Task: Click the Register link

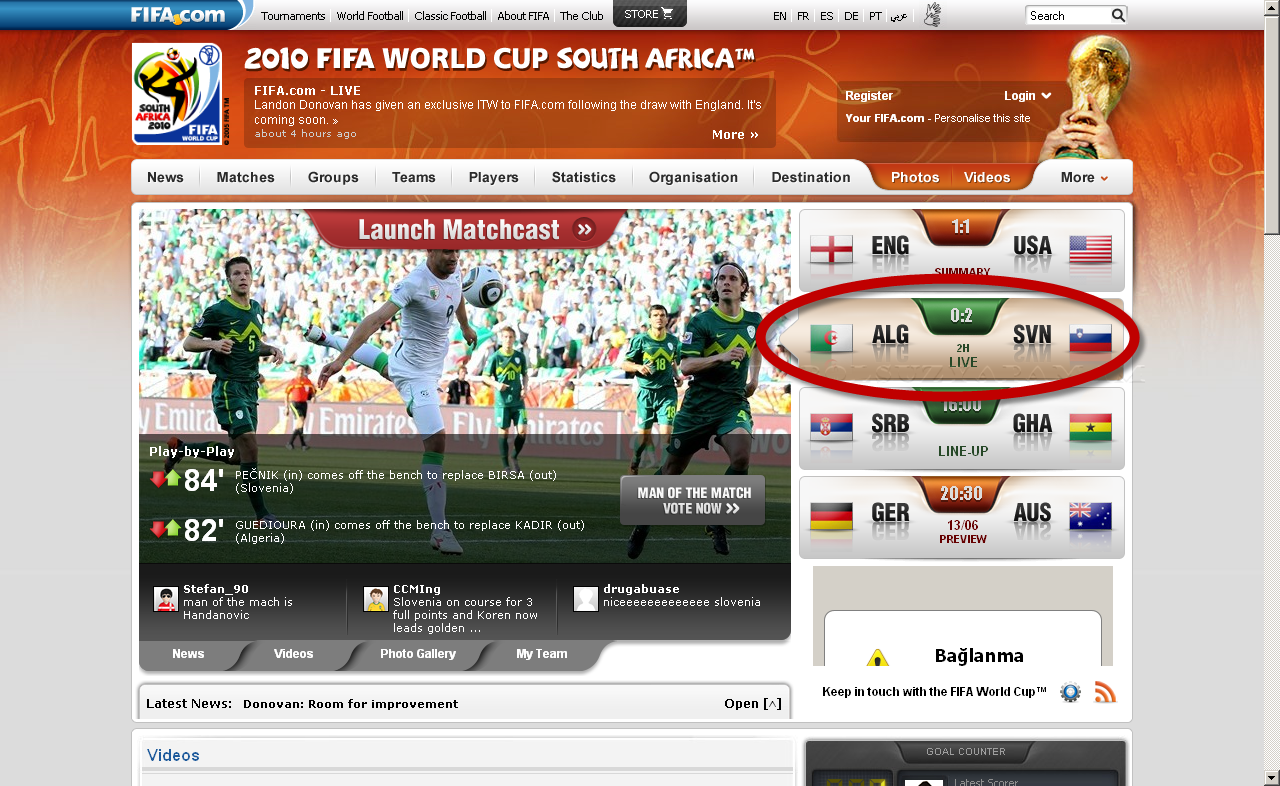Action: tap(869, 96)
